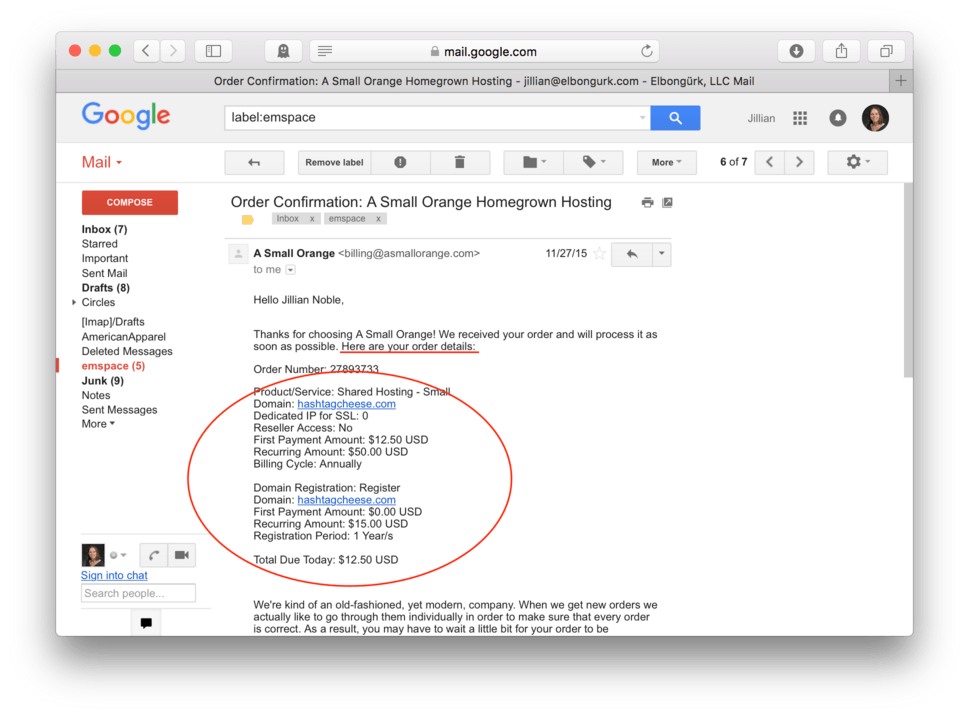The height and width of the screenshot is (716, 969).
Task: Open the Starred folder
Action: (99, 244)
